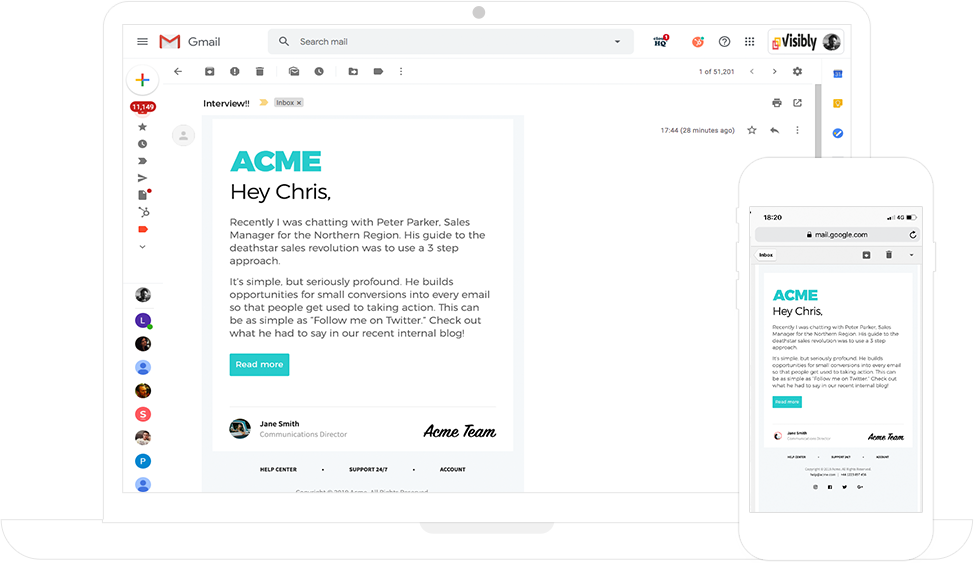The height and width of the screenshot is (563, 974).
Task: Move the email to a folder
Action: click(353, 71)
